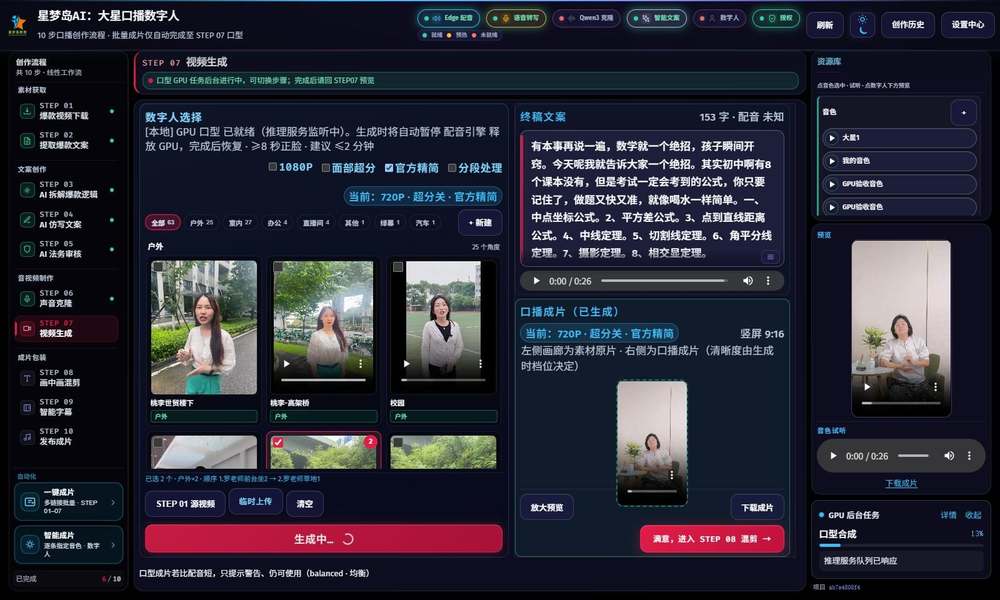Open the 音色试听 player options menu
Image resolution: width=1000 pixels, height=600 pixels.
(x=969, y=456)
